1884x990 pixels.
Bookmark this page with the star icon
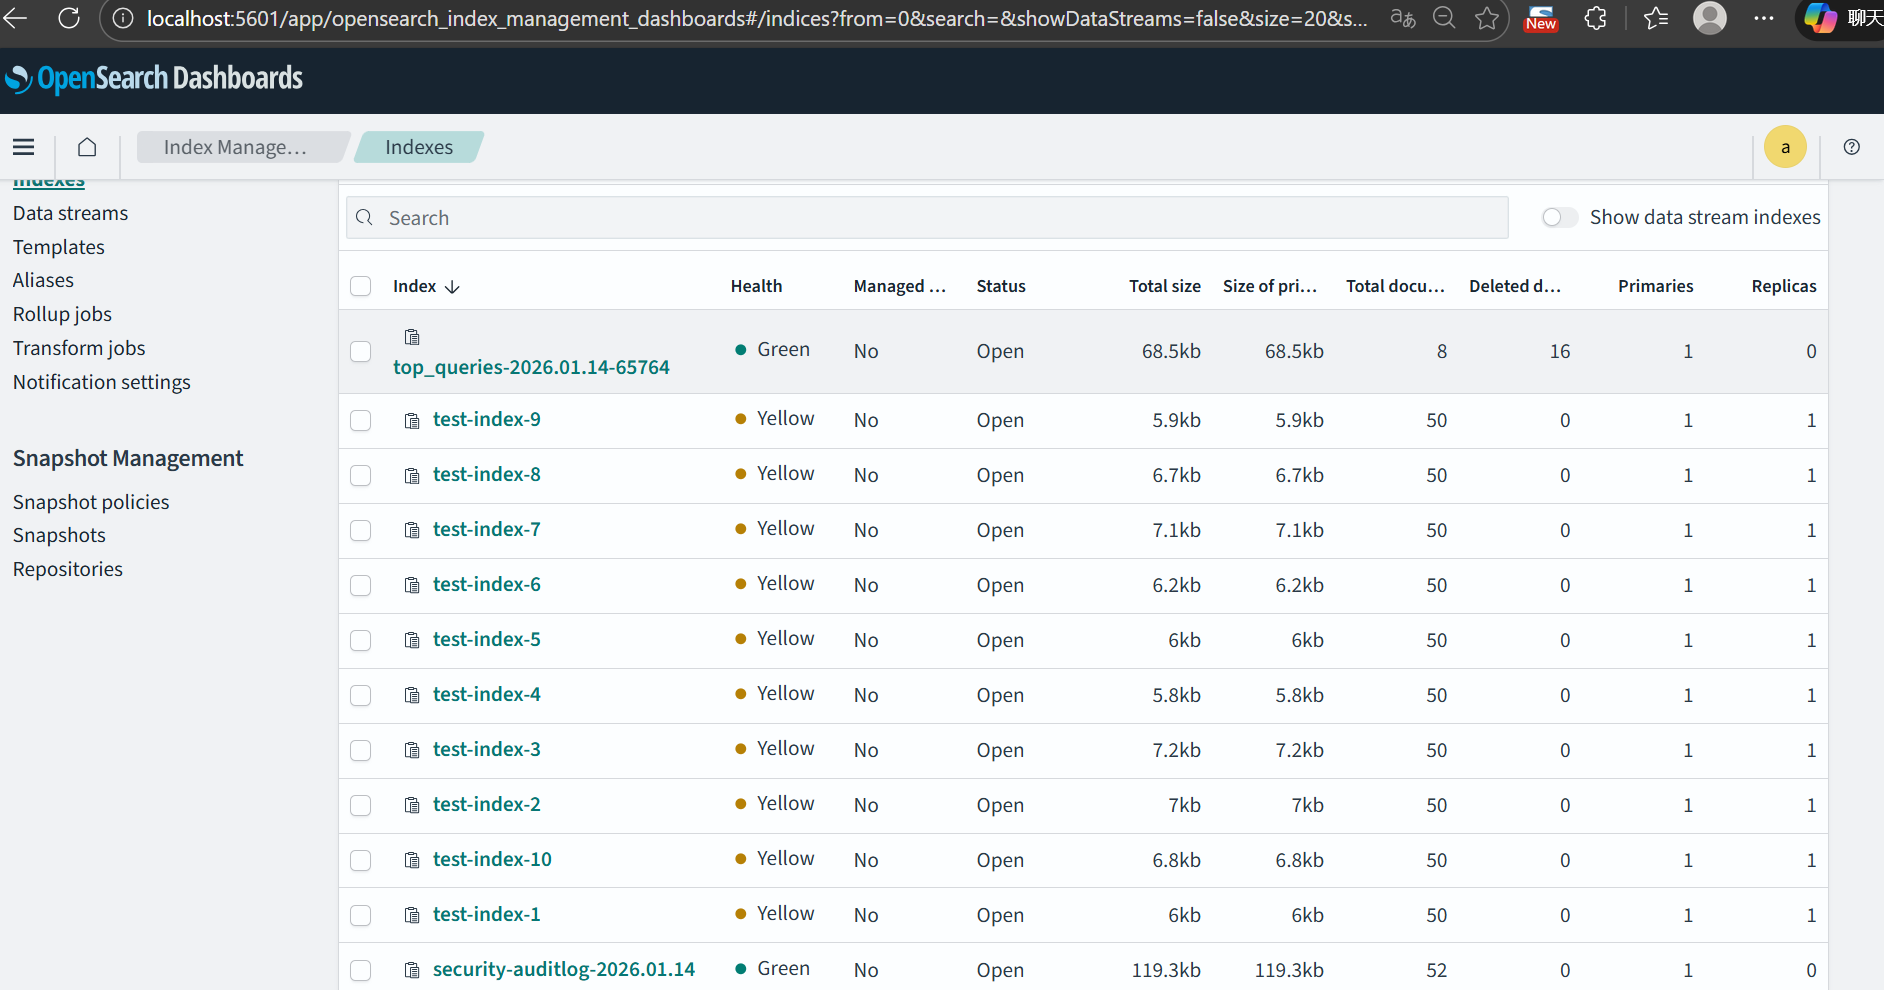1487,18
